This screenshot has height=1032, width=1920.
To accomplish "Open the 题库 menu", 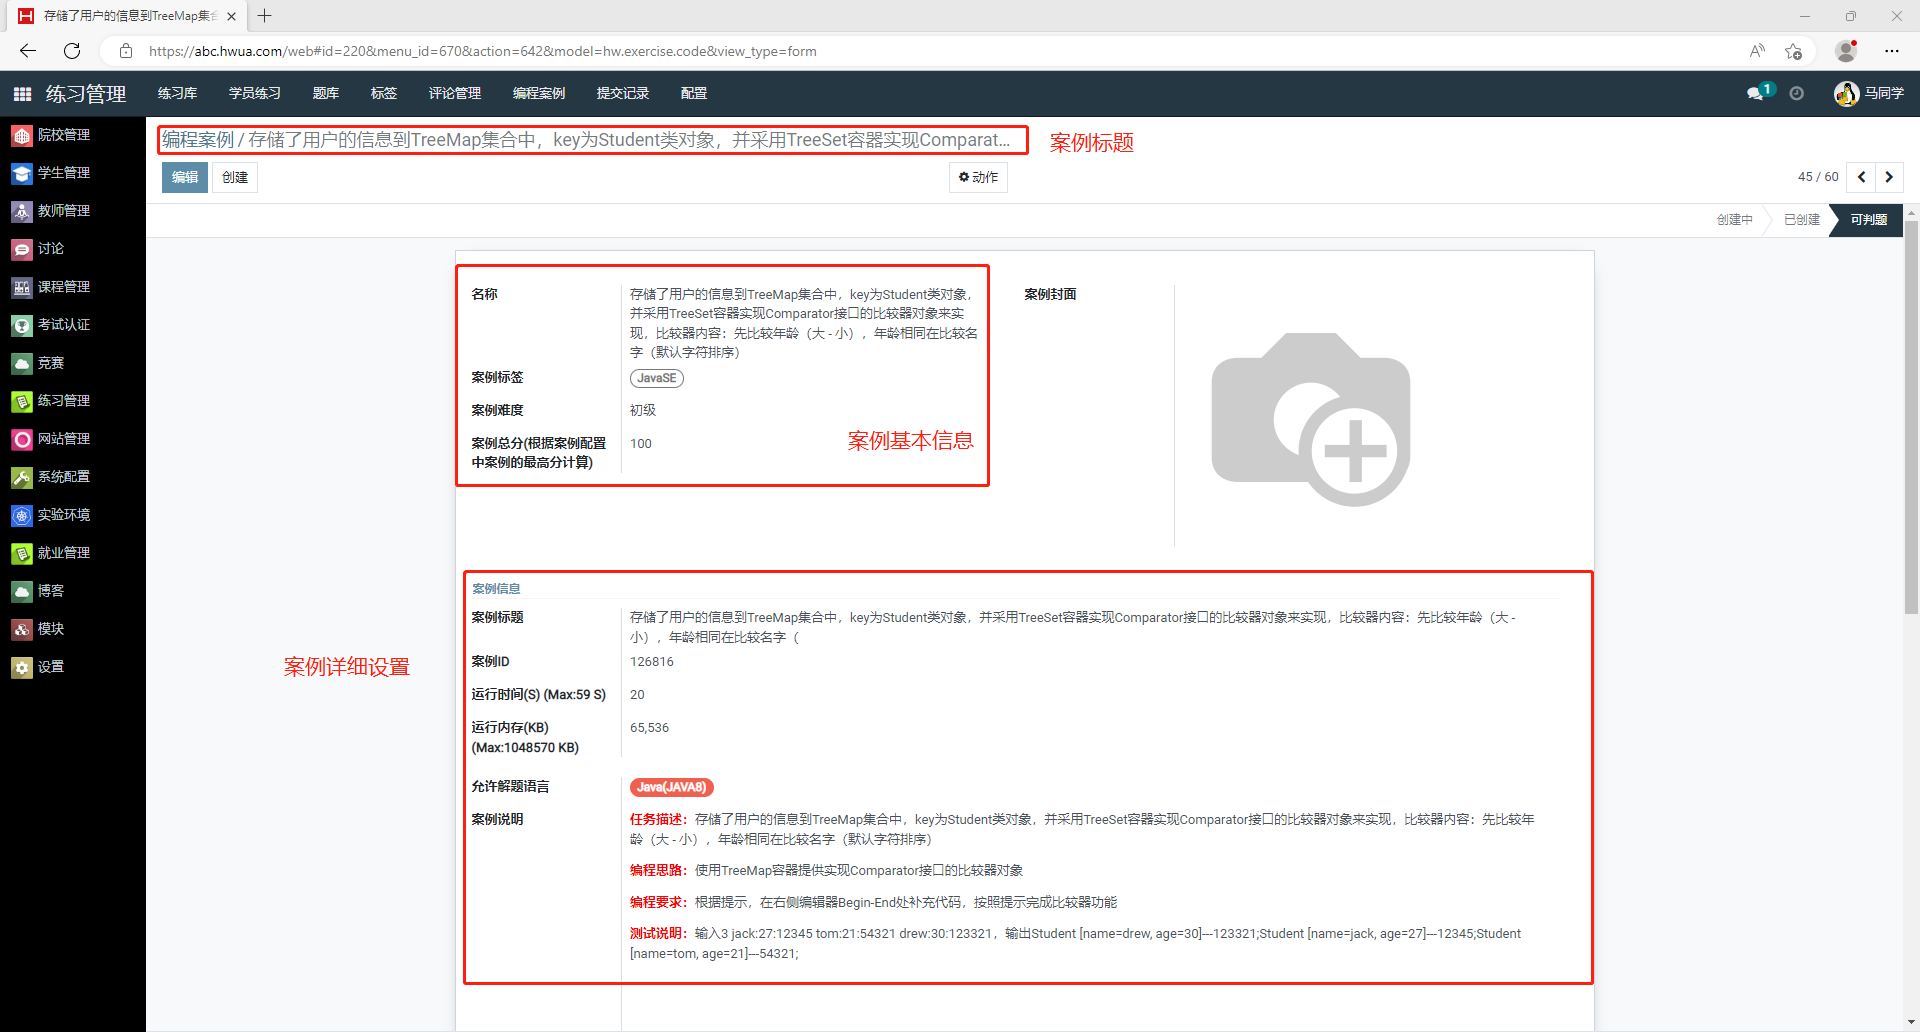I will 326,93.
